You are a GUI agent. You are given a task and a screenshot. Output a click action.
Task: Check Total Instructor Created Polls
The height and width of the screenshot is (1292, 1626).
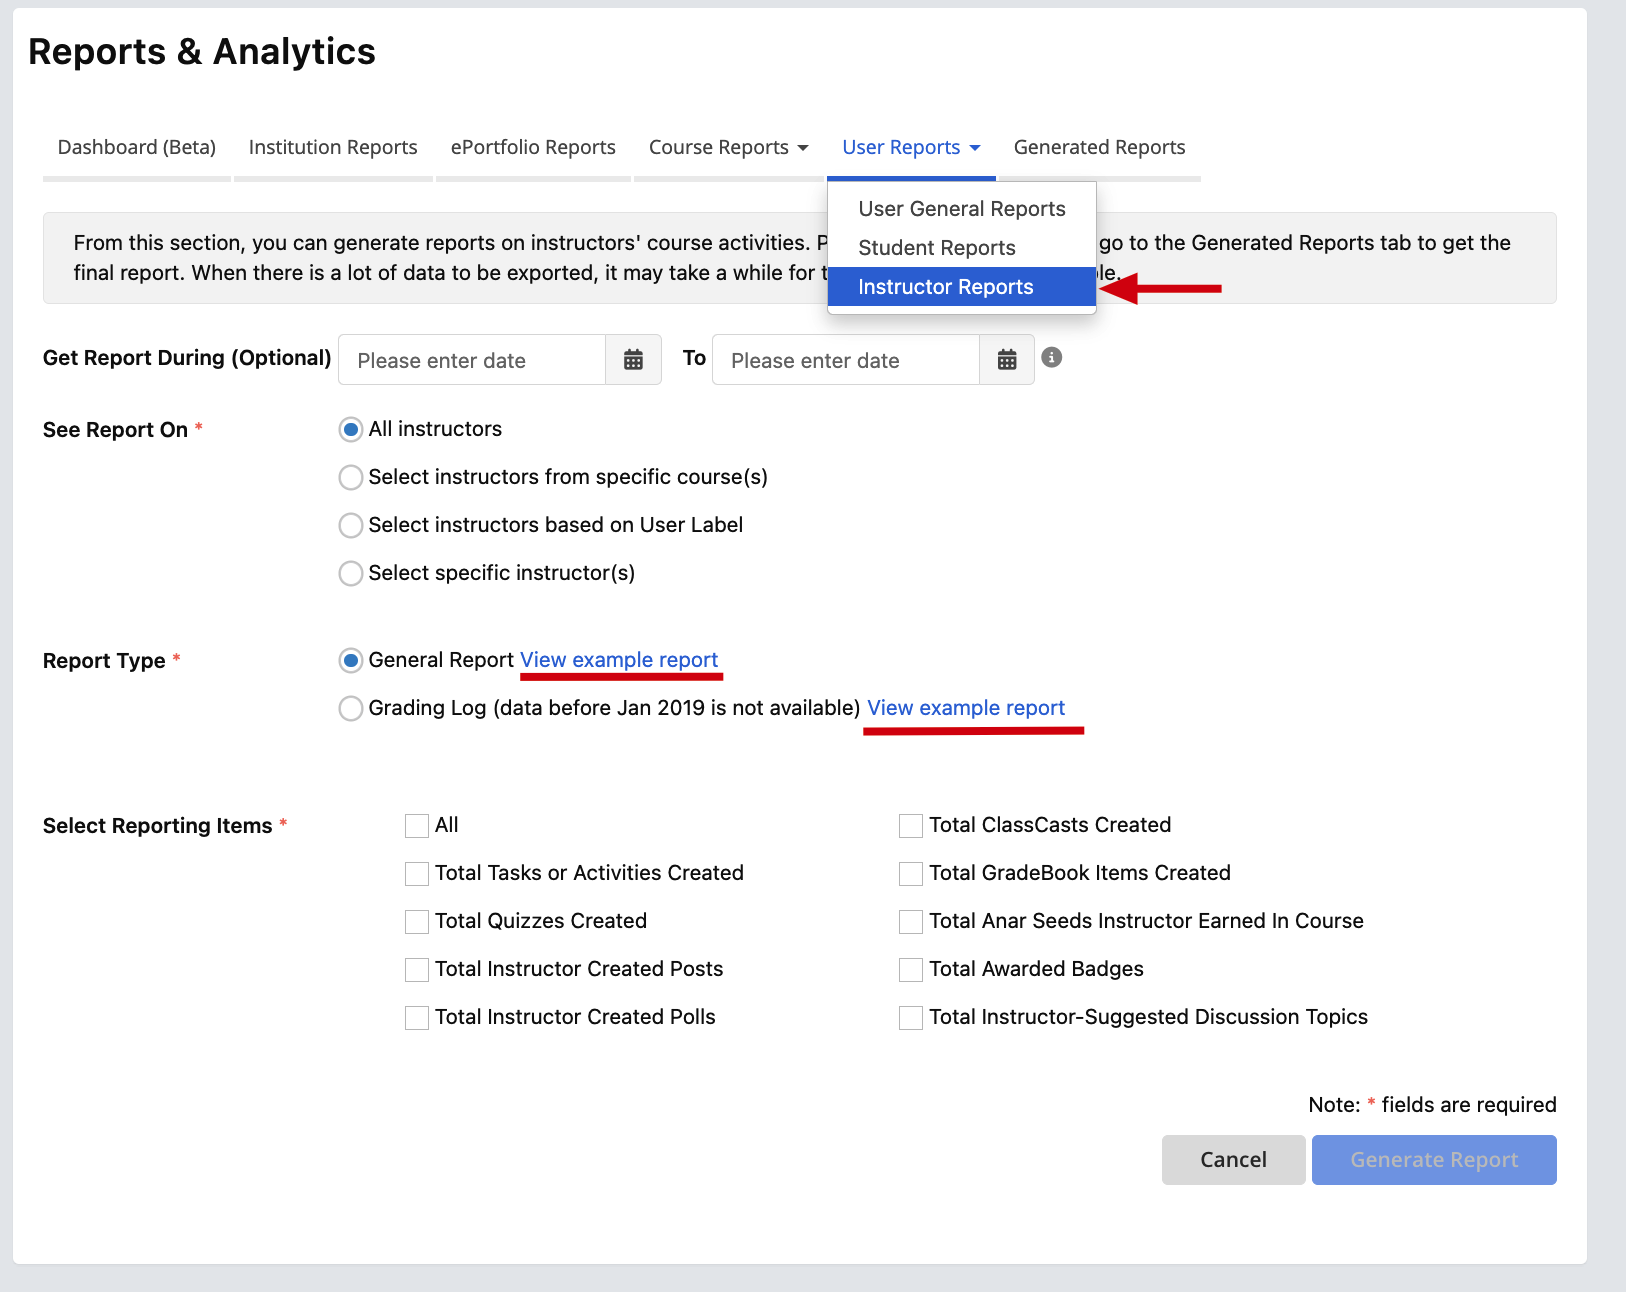(417, 1018)
